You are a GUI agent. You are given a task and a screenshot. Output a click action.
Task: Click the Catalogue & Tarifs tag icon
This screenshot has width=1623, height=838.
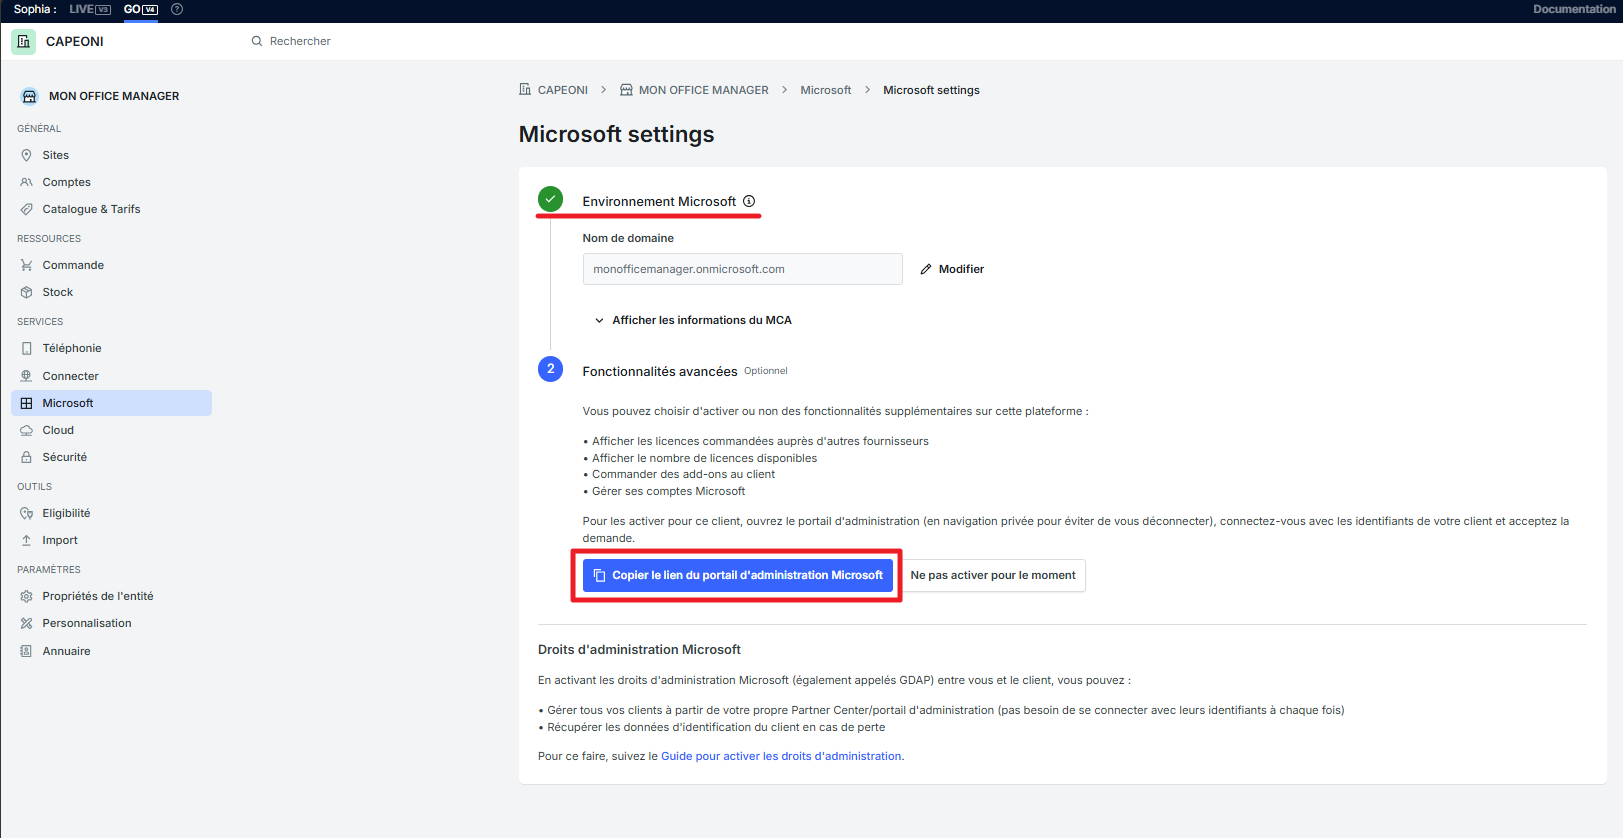[27, 209]
